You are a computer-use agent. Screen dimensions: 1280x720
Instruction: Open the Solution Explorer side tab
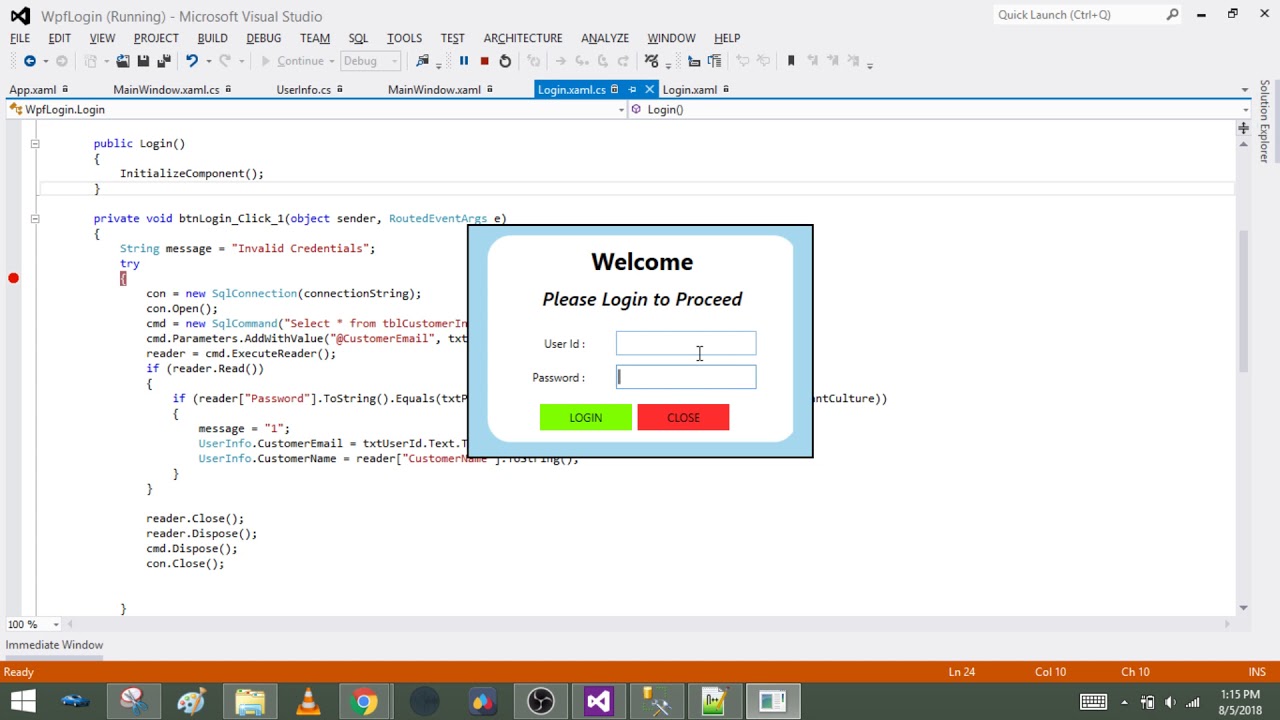point(1265,121)
